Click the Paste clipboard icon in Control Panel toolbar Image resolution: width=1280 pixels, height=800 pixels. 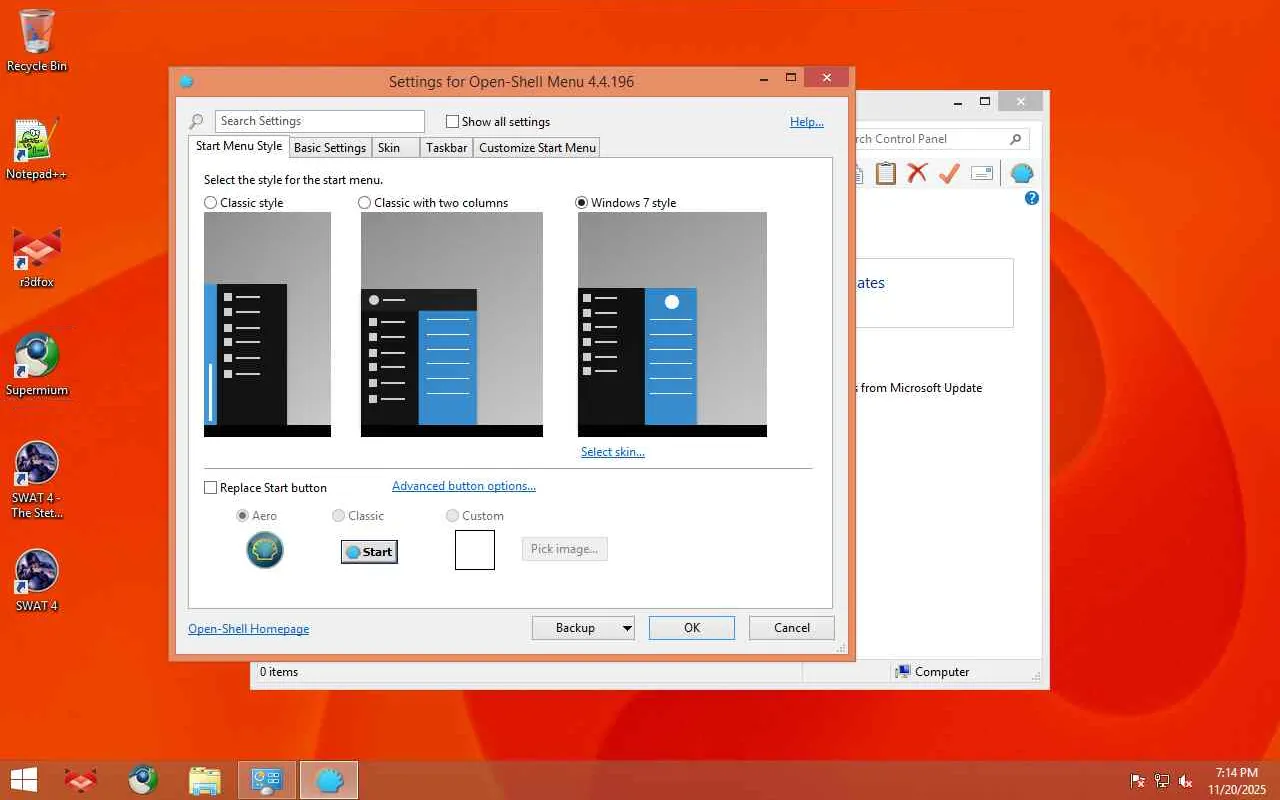coord(886,173)
